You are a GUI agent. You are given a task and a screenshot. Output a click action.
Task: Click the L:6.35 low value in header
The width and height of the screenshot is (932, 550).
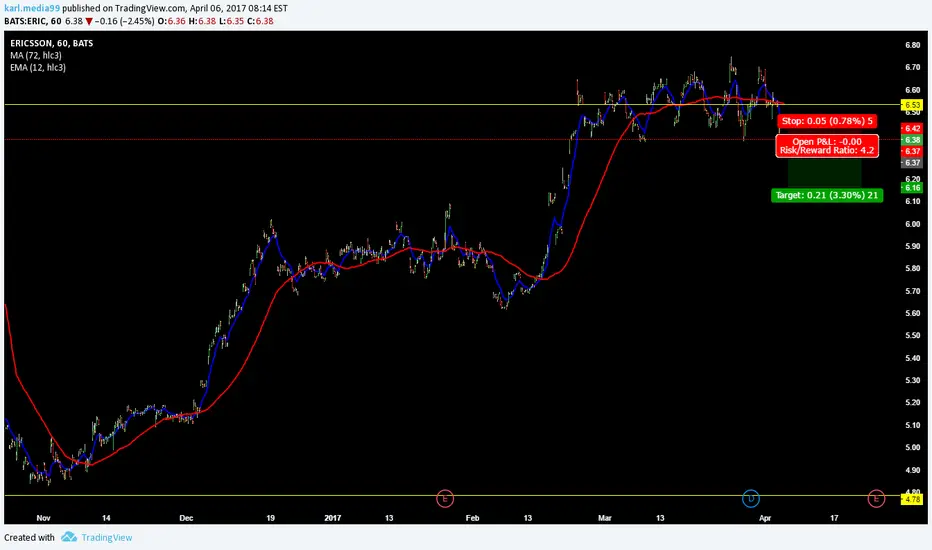pyautogui.click(x=231, y=21)
